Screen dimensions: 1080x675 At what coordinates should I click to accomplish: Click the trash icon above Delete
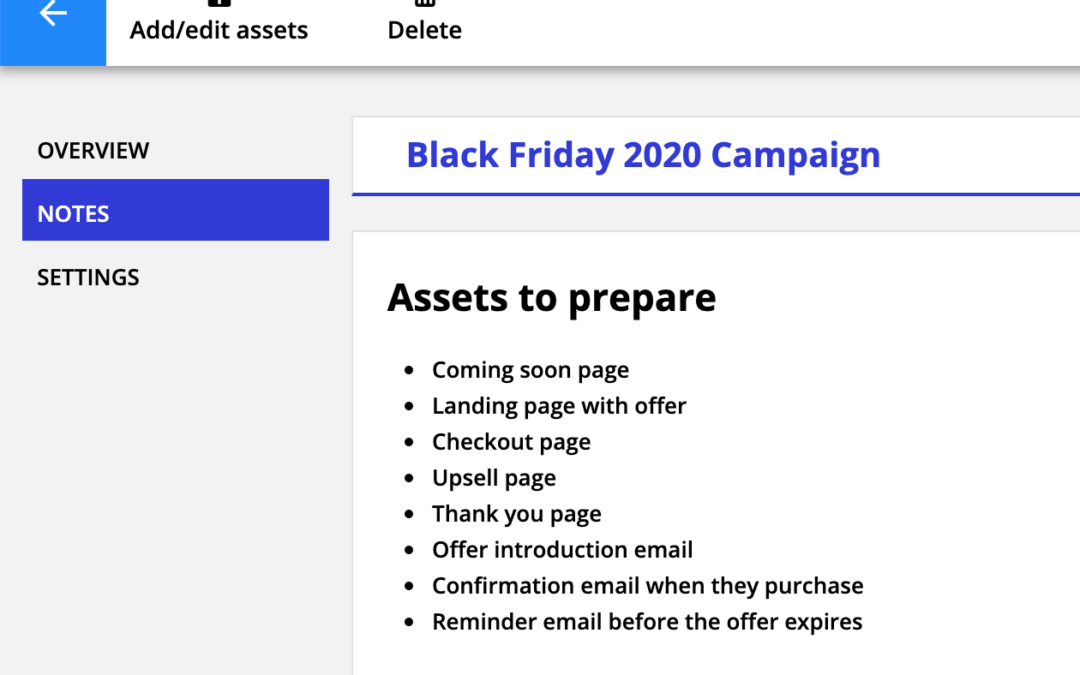424,3
